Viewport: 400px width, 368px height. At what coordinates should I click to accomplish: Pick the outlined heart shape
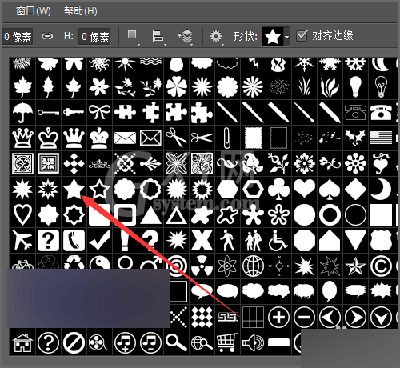point(22,214)
